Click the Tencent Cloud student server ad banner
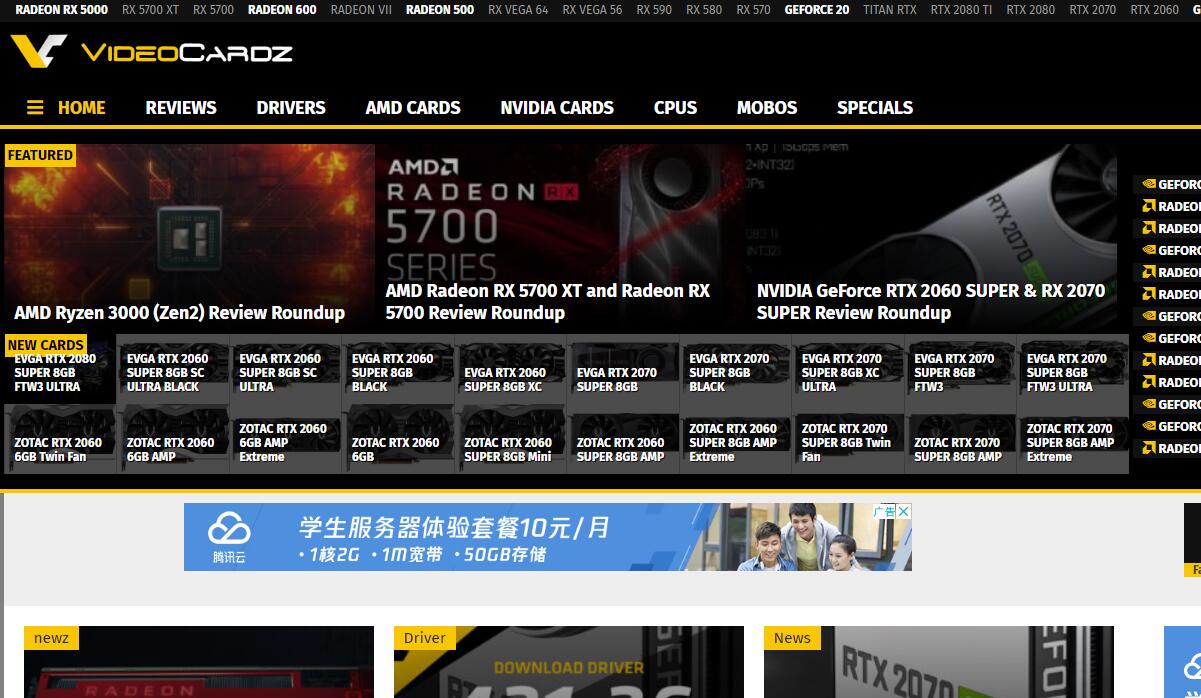This screenshot has height=698, width=1201. [548, 537]
